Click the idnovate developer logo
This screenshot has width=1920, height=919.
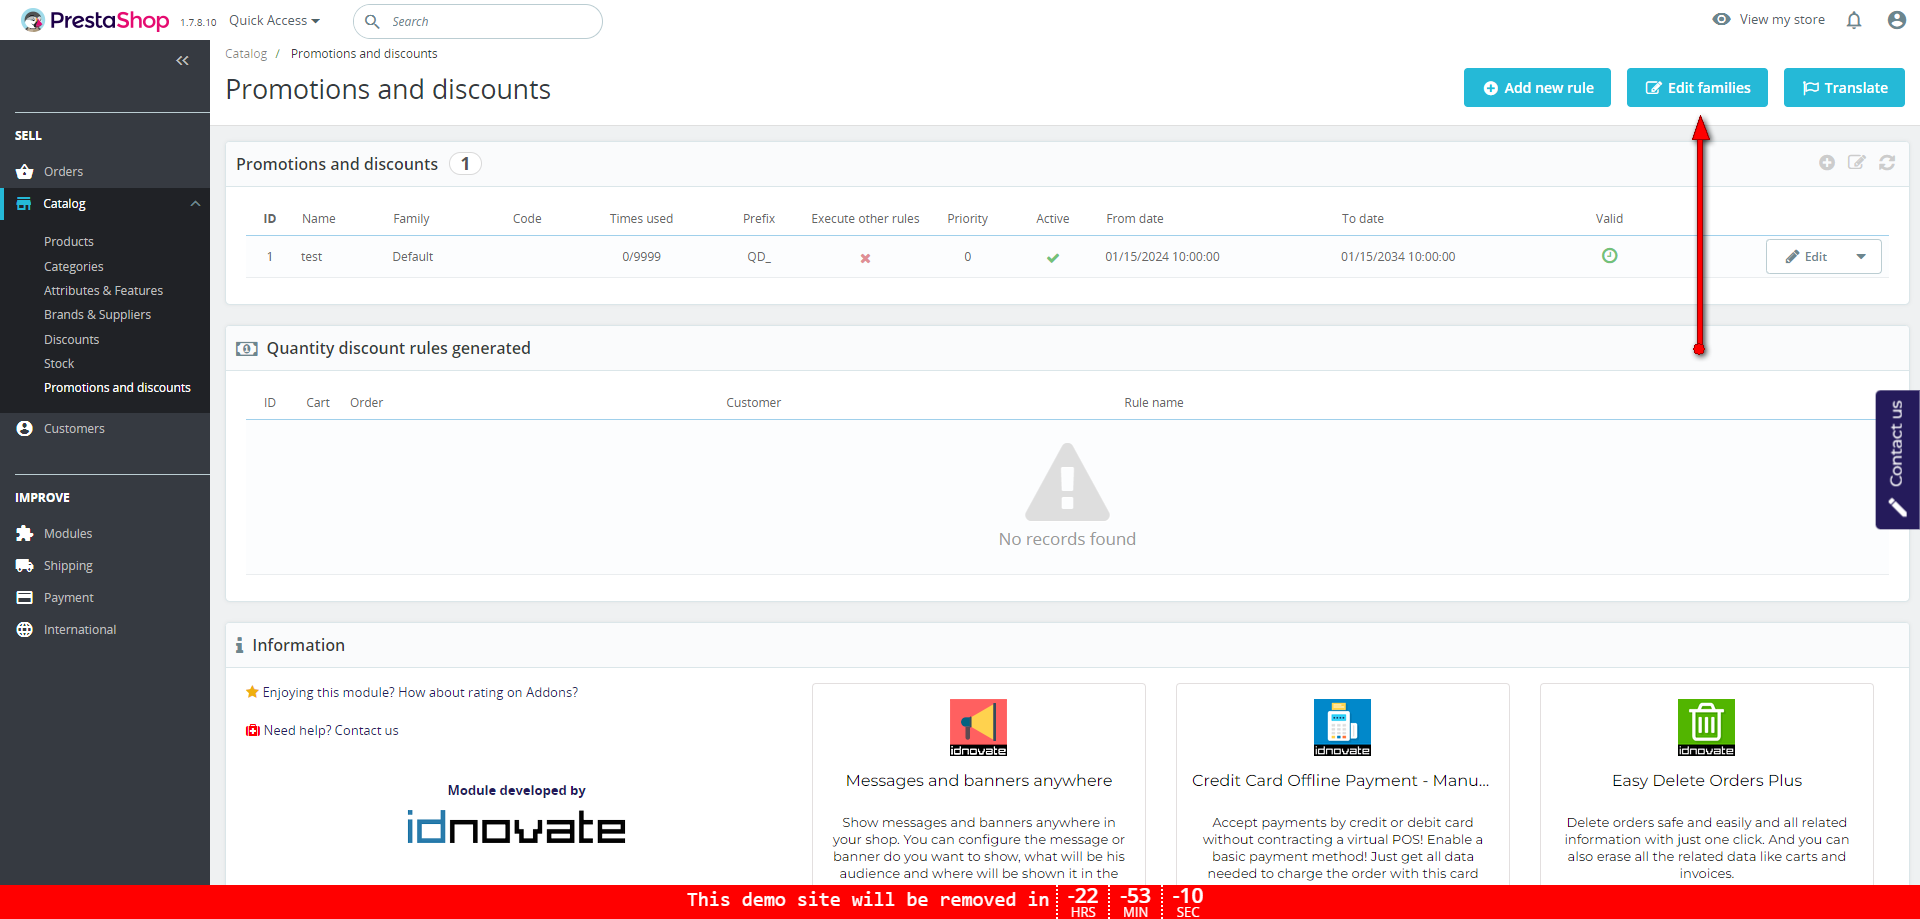(516, 827)
